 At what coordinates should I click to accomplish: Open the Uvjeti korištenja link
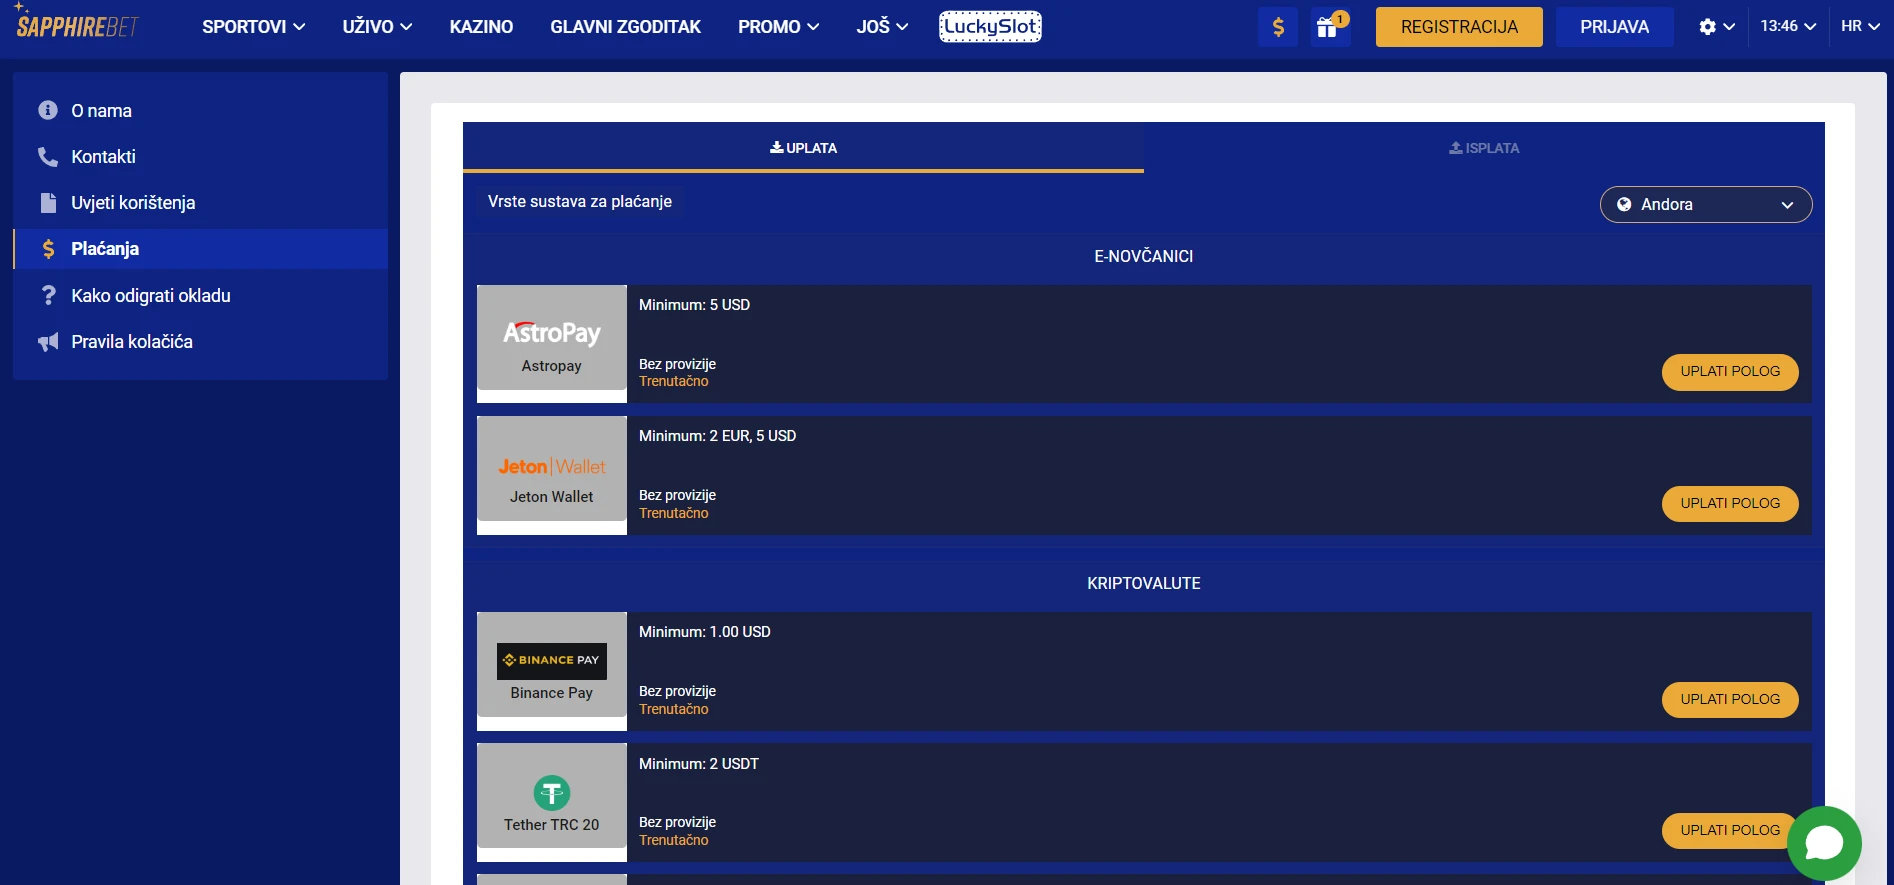click(x=133, y=202)
